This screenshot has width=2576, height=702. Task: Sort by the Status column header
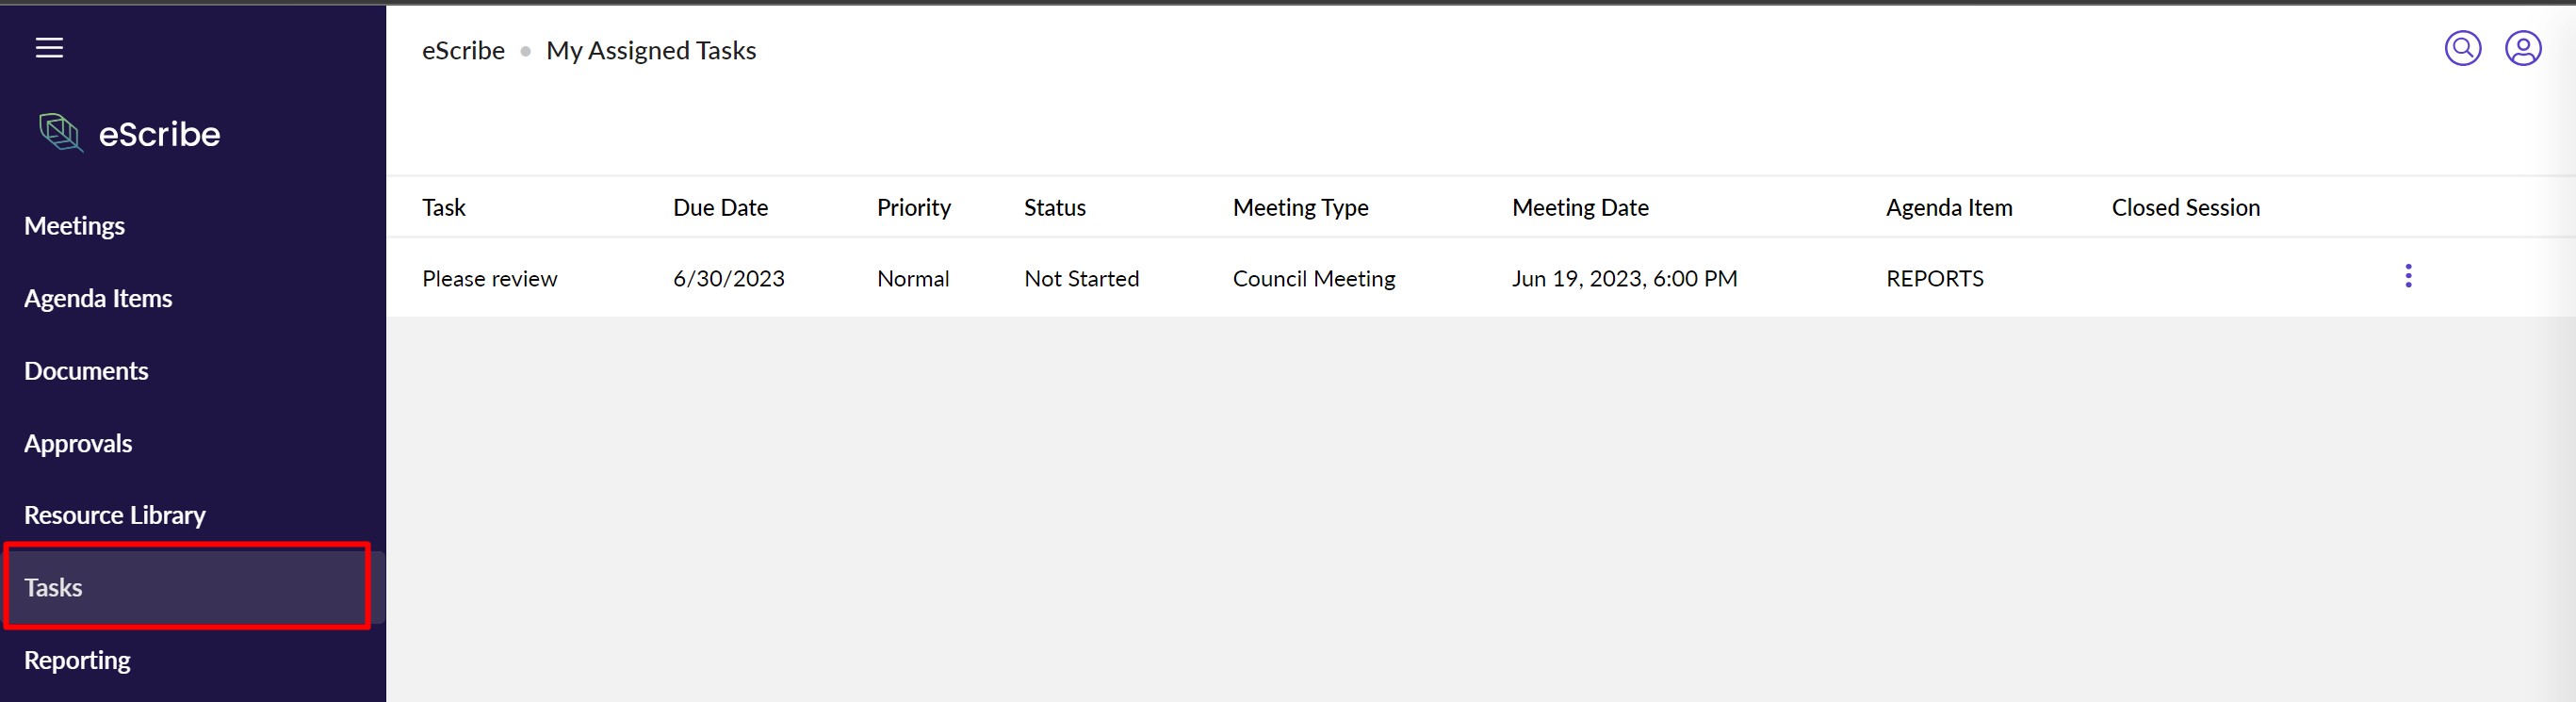click(x=1054, y=208)
